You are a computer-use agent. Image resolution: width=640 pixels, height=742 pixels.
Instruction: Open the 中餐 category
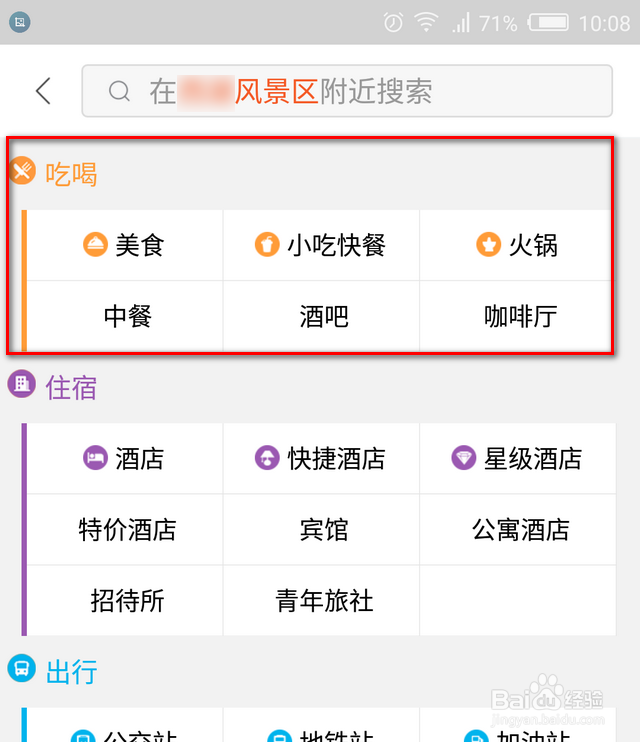[x=127, y=316]
